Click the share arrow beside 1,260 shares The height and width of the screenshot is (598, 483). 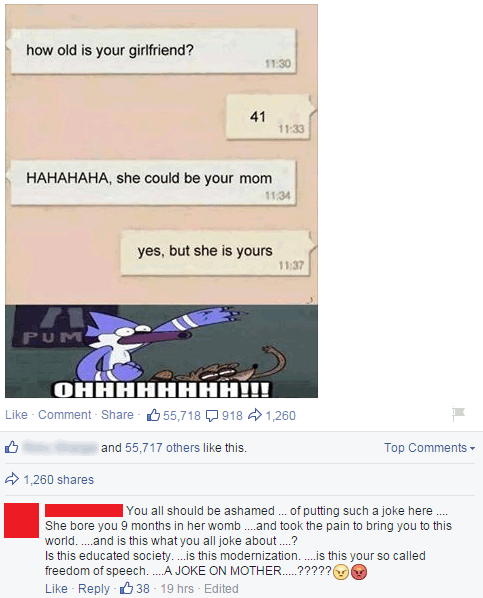click(x=12, y=479)
